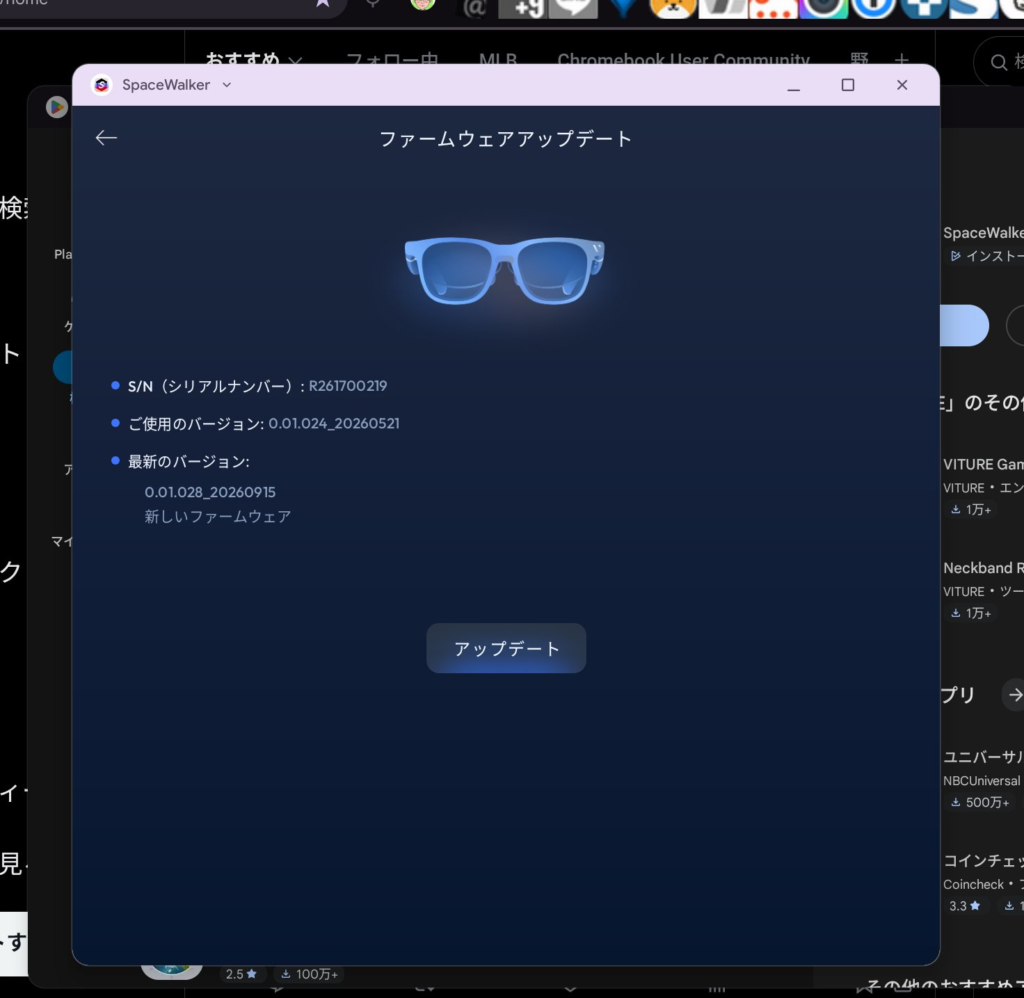Screen dimensions: 1024x998
Task: Click the blue glasses device image
Action: pyautogui.click(x=504, y=270)
